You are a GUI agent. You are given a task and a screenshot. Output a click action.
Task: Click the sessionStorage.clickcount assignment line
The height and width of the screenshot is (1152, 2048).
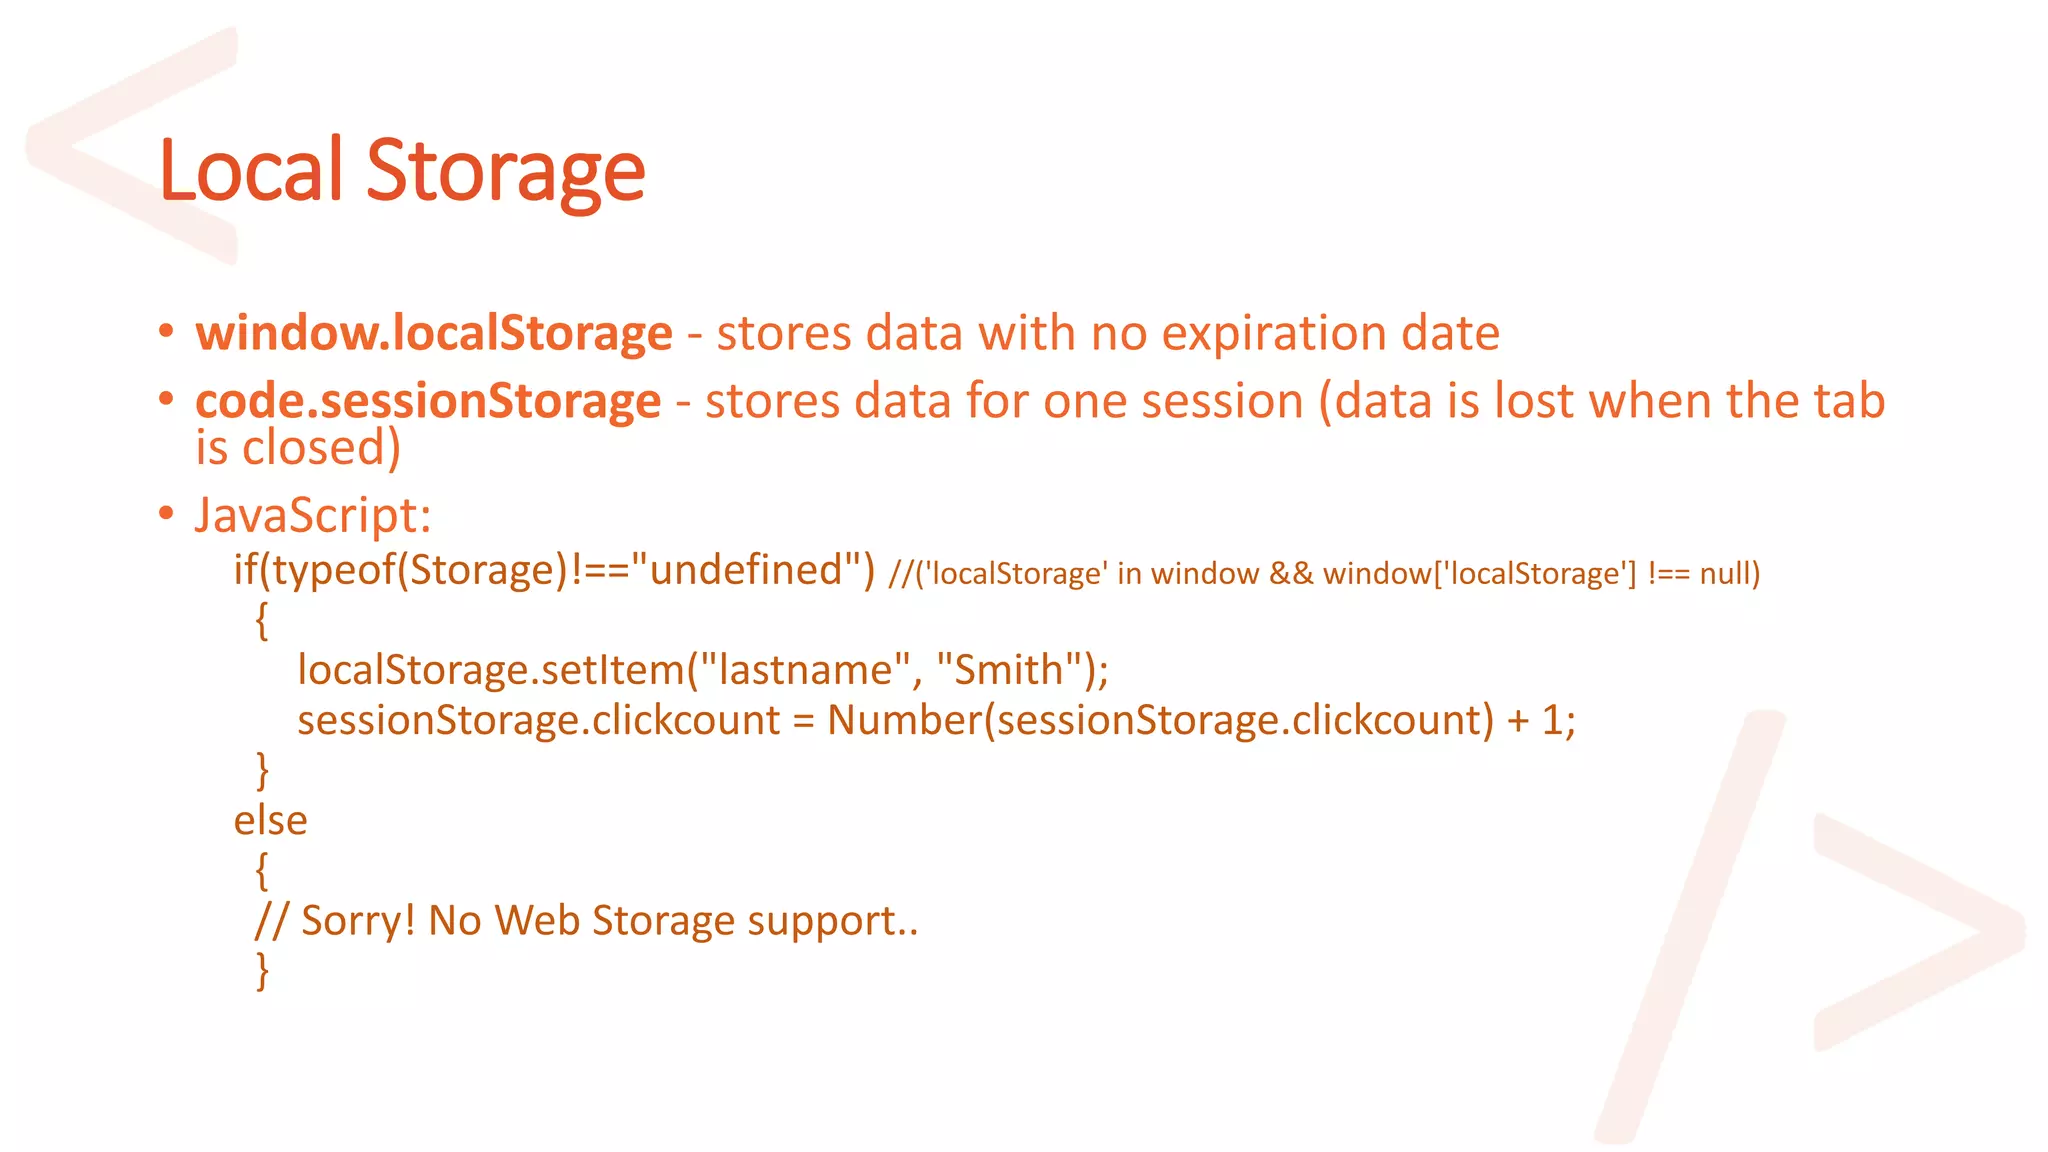point(936,720)
